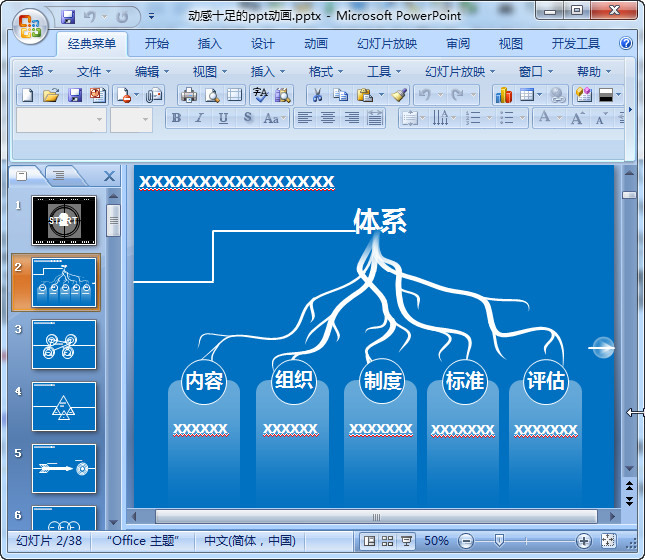The image size is (645, 560).
Task: Click the Print Preview magnifier icon
Action: click(212, 95)
